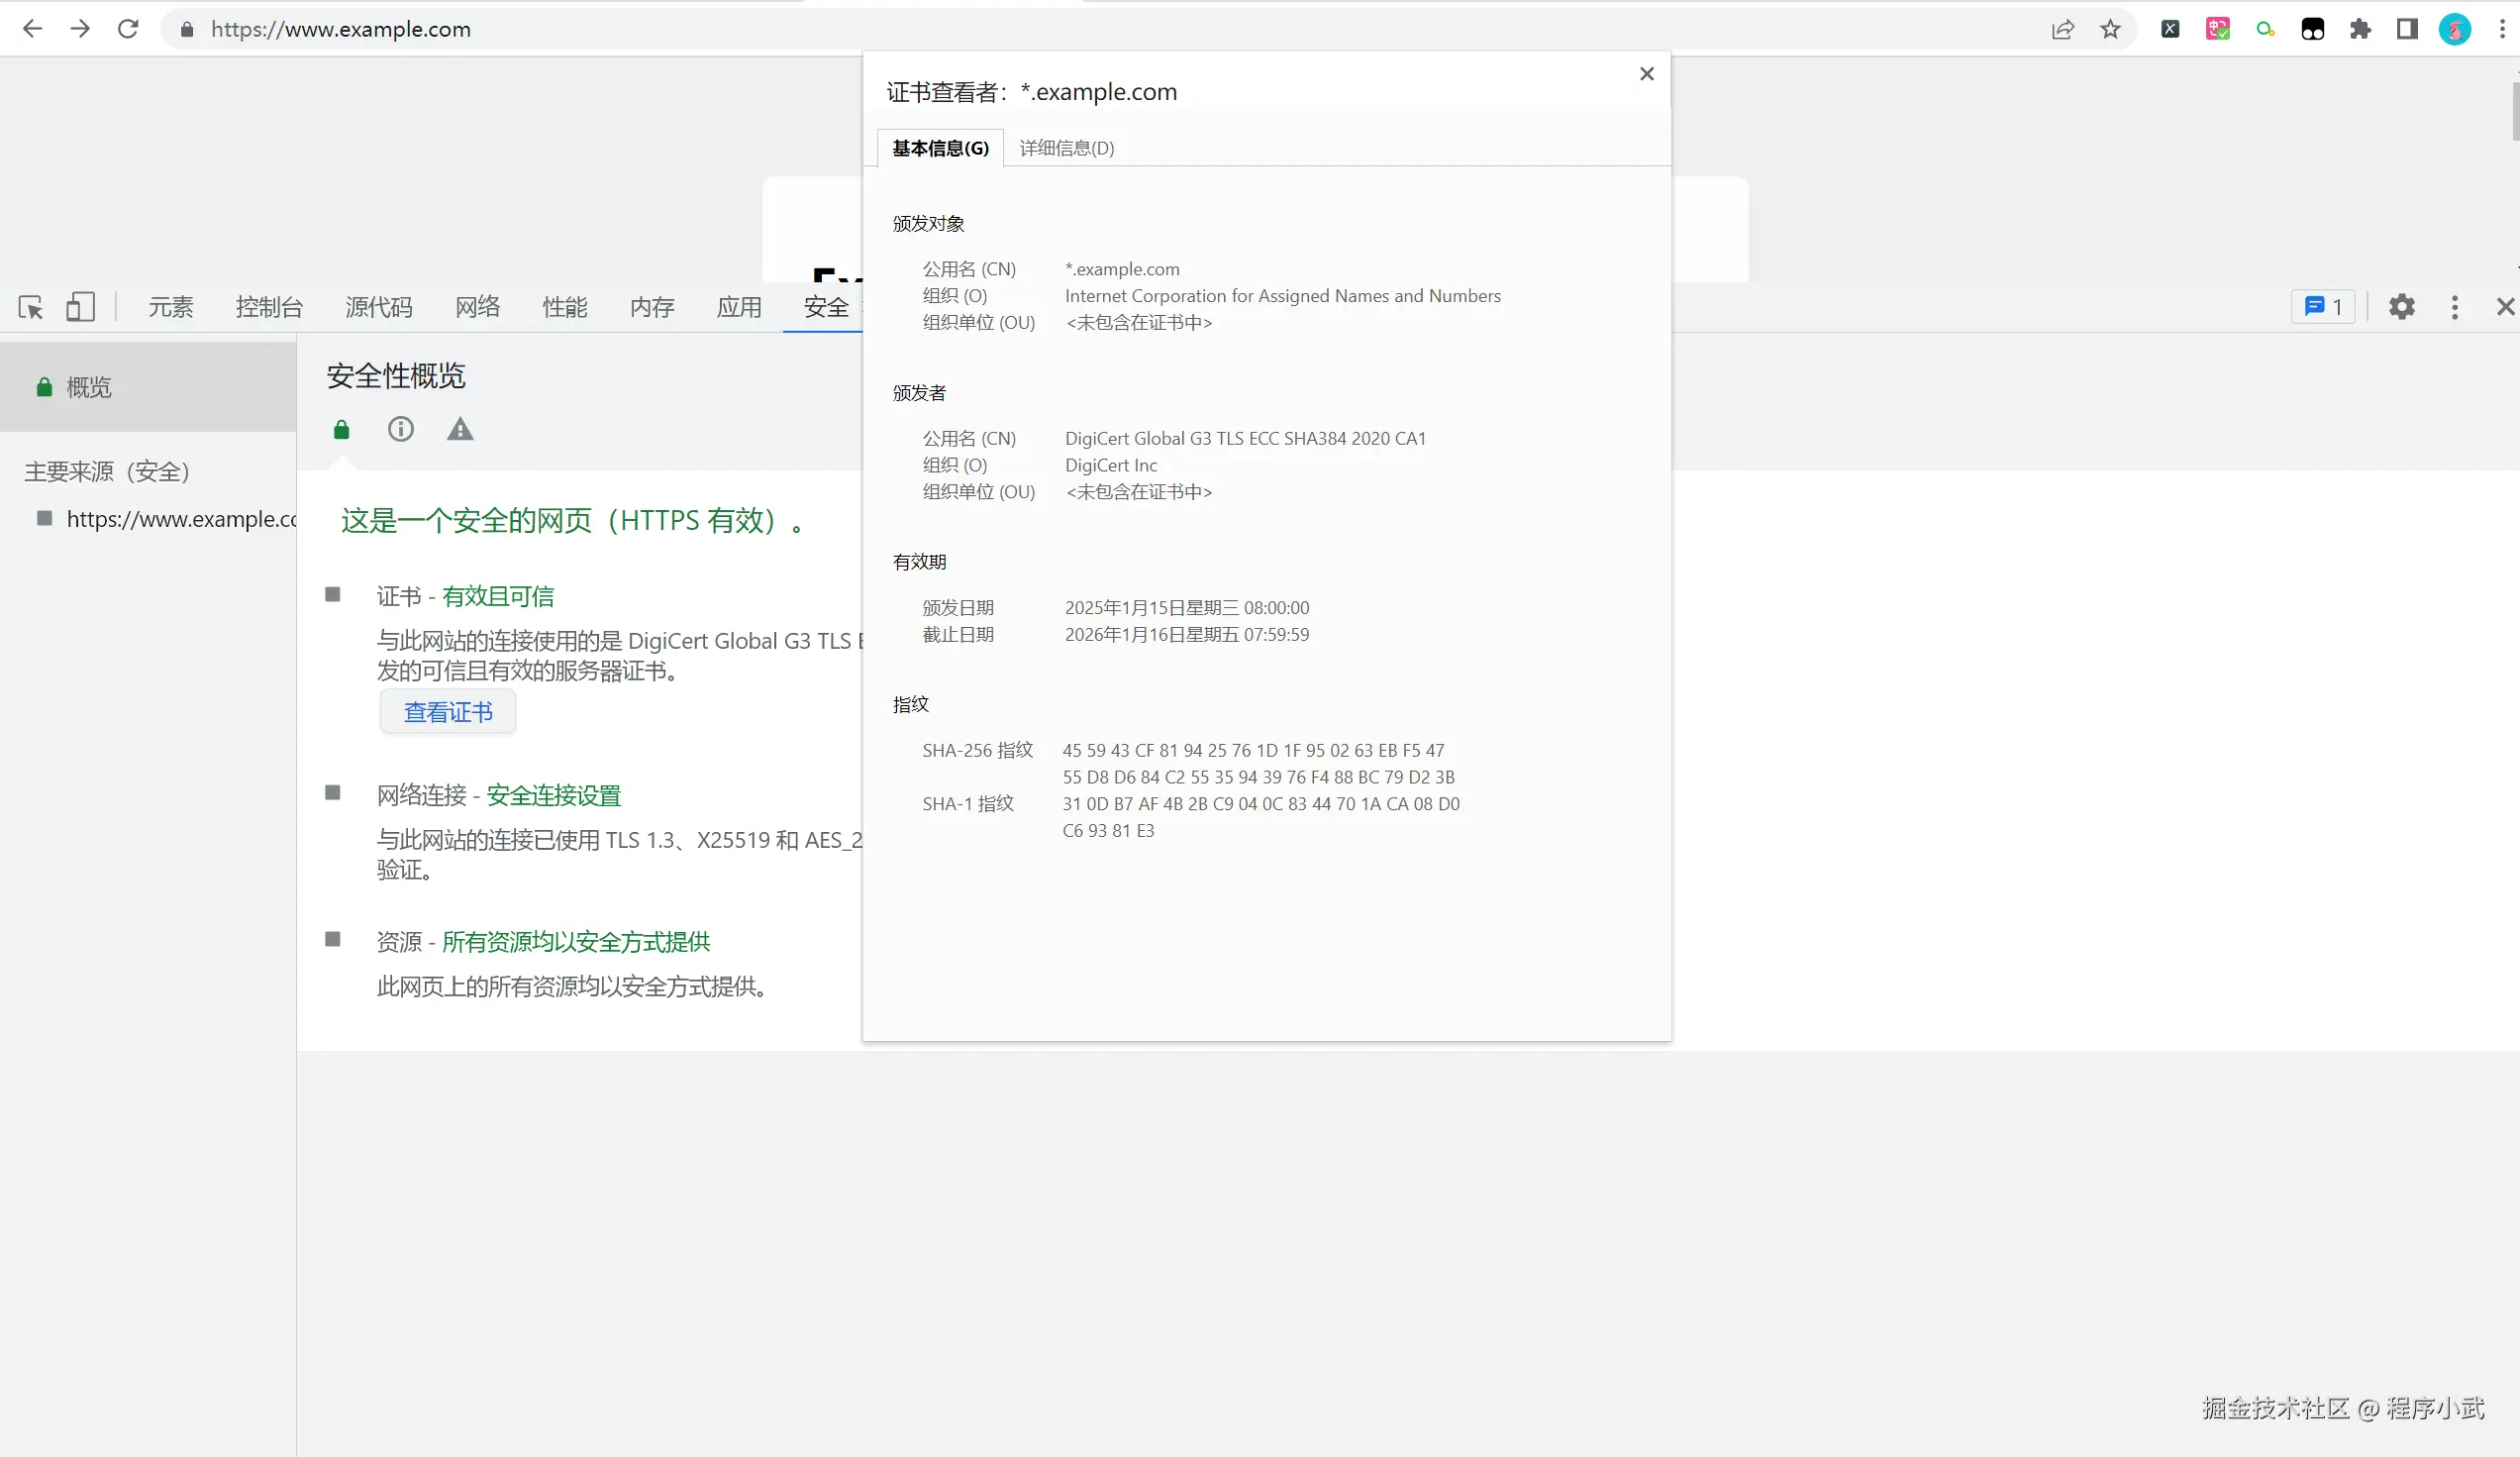Screen dimensions: 2520x1457
Task: Switch to 详细信息(D) certificate tab
Action: tap(1066, 148)
